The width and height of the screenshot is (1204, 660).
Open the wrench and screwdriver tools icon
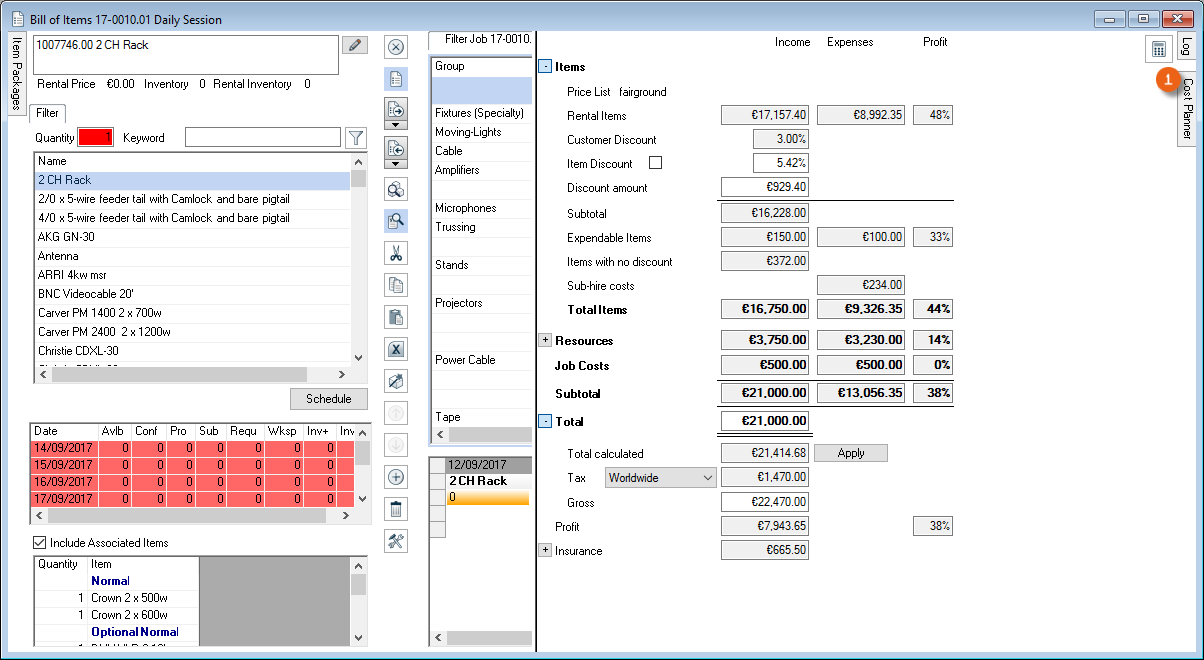[x=396, y=541]
